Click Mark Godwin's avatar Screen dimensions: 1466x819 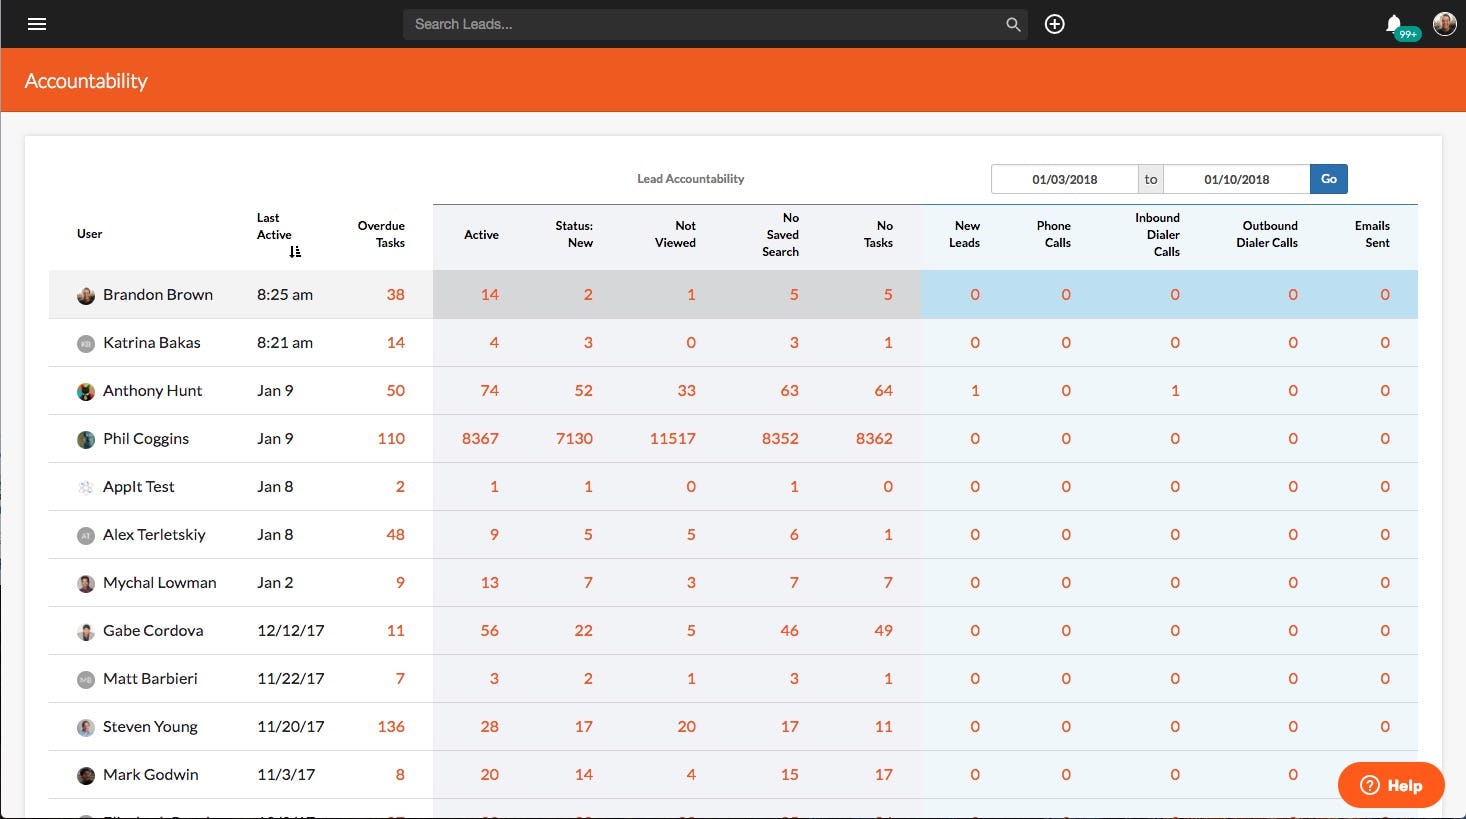(86, 775)
